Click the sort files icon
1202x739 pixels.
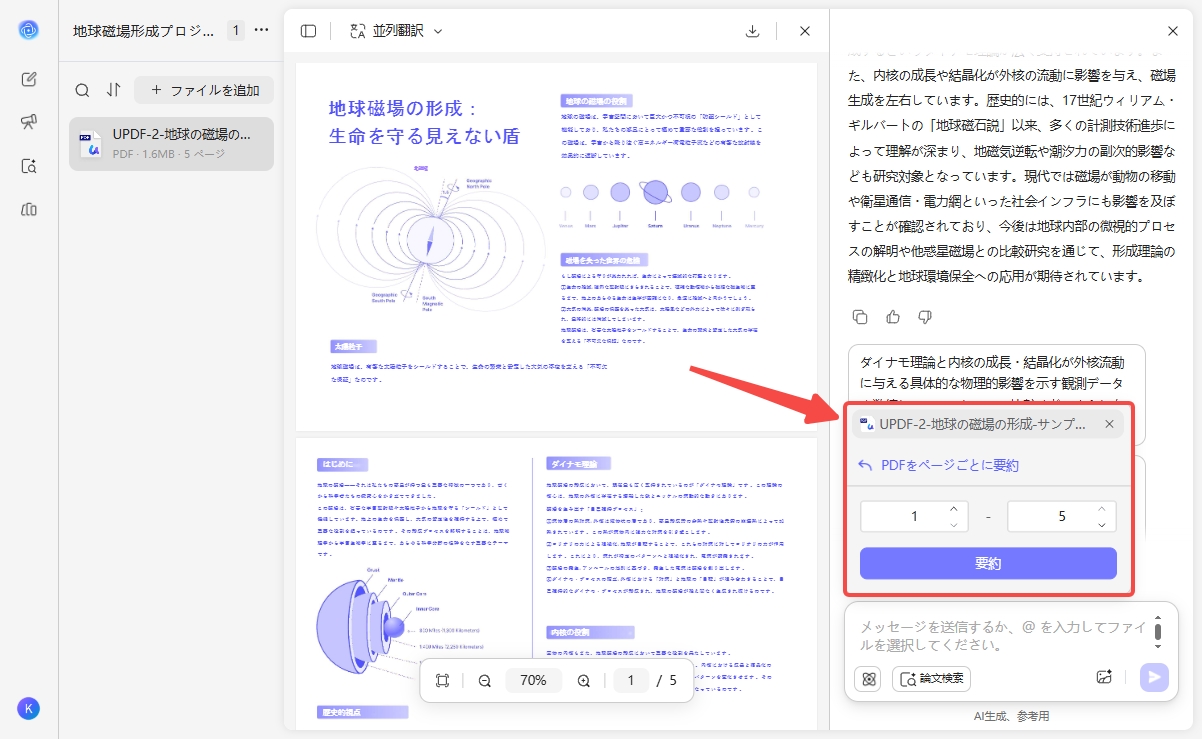click(113, 90)
